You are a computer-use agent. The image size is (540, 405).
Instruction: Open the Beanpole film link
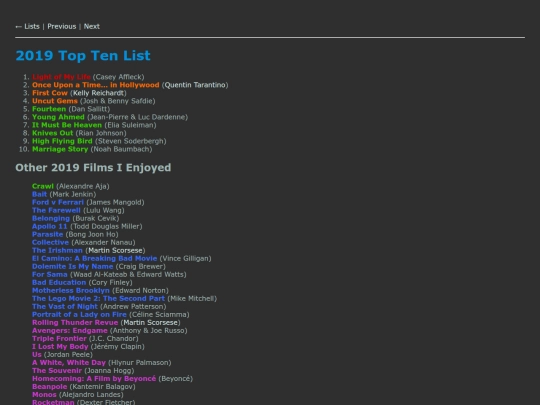pos(50,387)
